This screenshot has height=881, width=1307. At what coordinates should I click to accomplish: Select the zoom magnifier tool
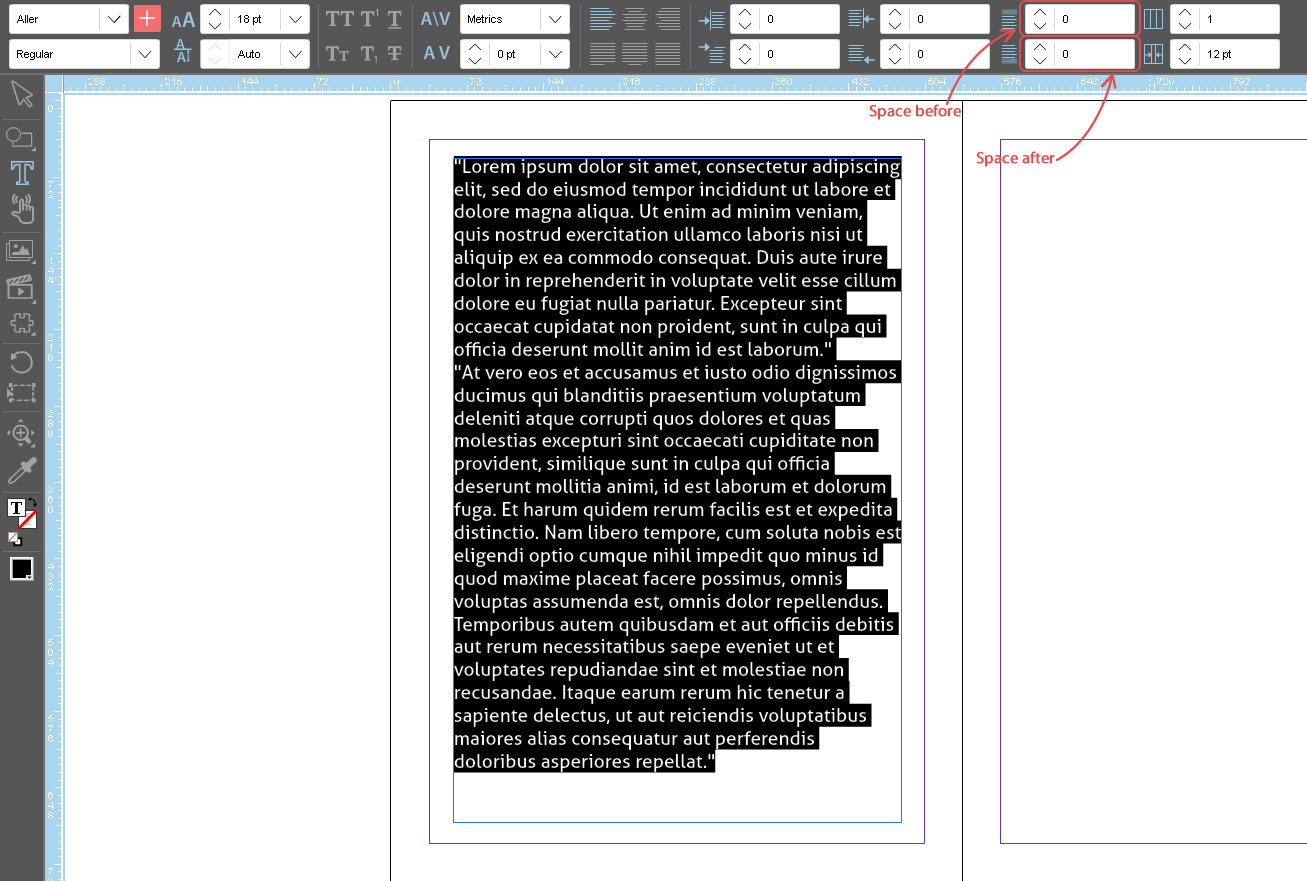pyautogui.click(x=21, y=434)
